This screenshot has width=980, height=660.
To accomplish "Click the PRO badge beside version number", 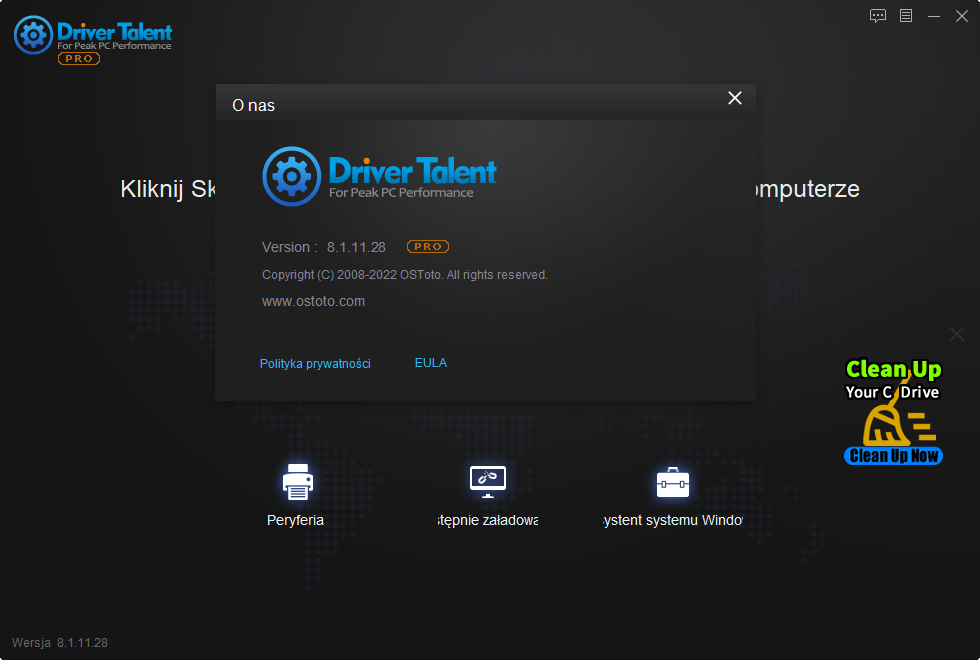I will pyautogui.click(x=428, y=247).
